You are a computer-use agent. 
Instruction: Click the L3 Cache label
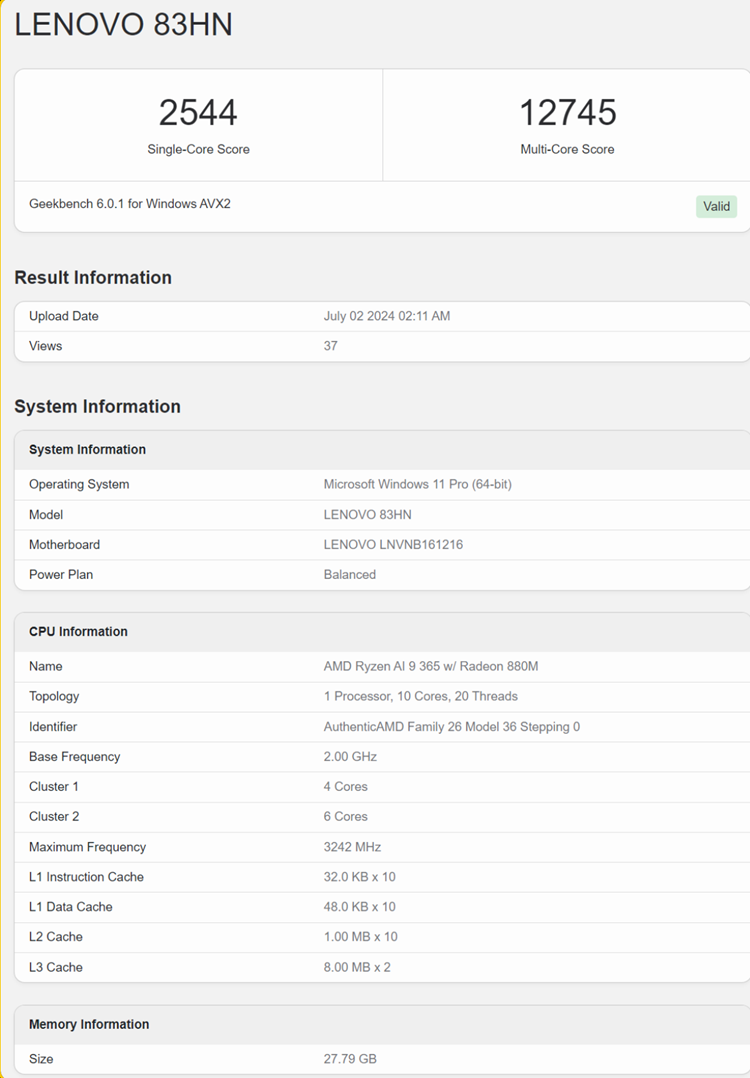point(56,967)
